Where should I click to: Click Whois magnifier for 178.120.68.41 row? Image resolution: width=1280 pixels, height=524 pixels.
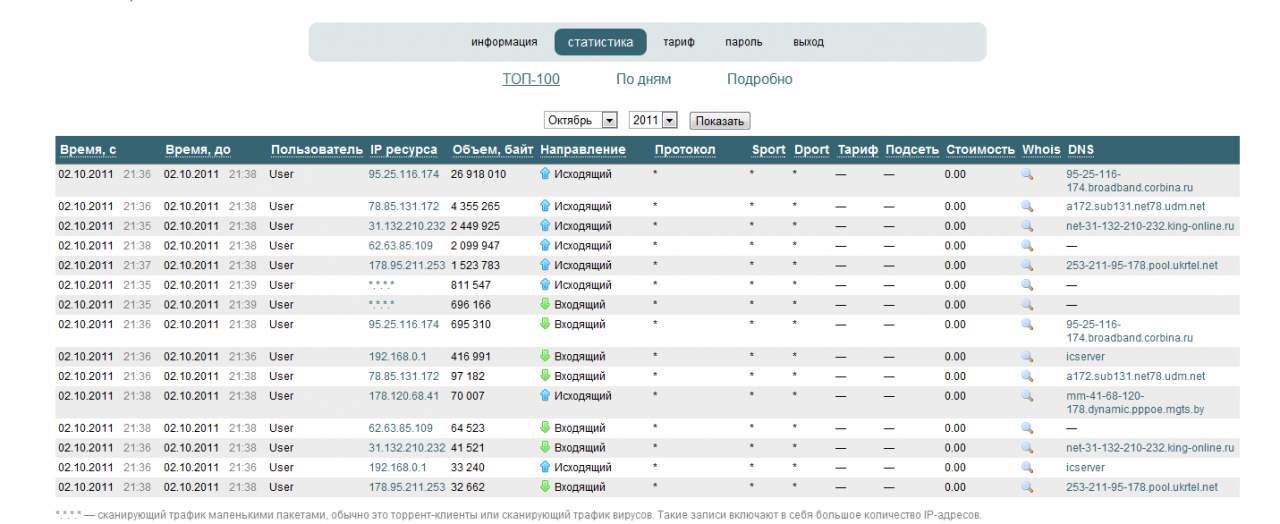pos(1026,396)
